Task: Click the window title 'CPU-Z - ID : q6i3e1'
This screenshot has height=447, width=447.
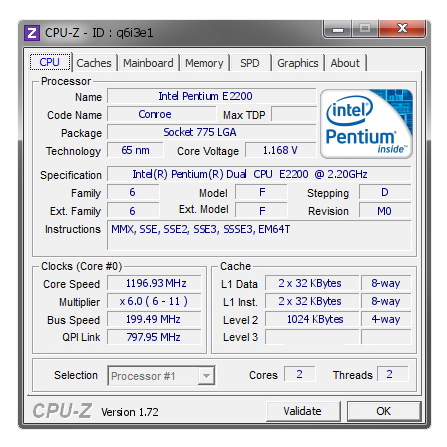Action: [x=99, y=33]
